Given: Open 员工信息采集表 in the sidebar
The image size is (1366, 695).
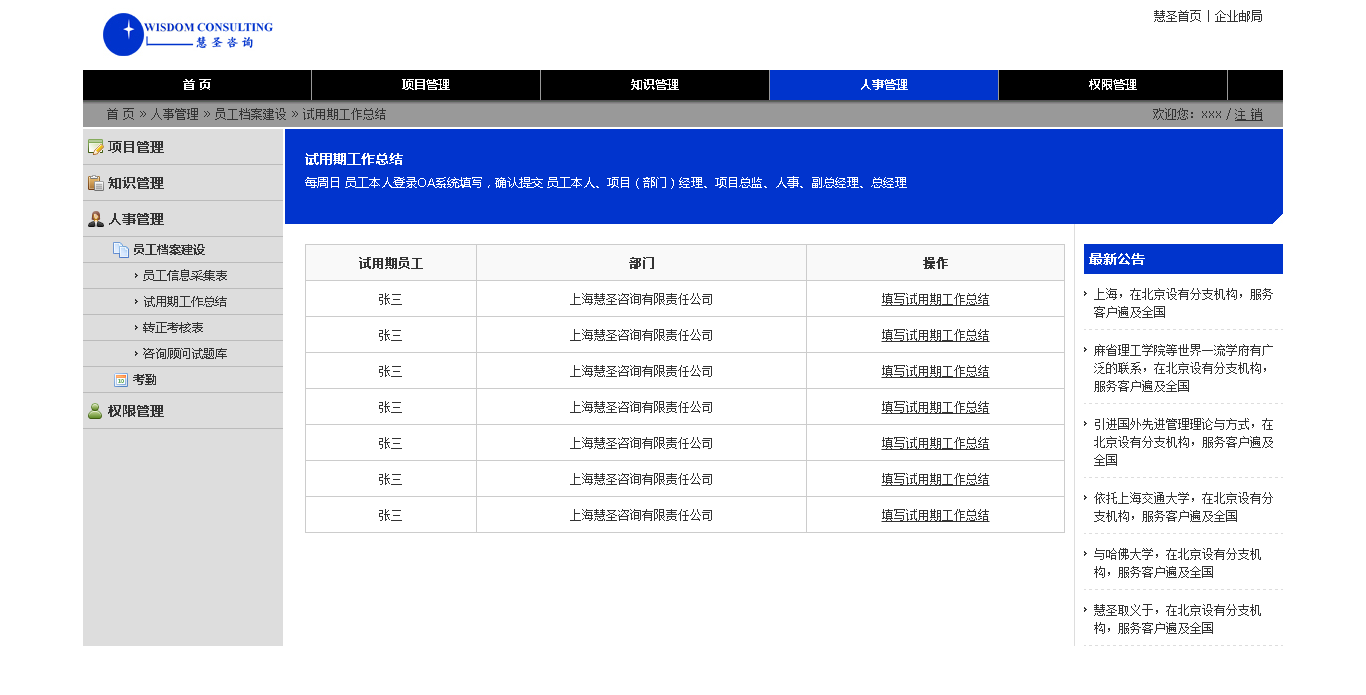Looking at the screenshot, I should click(x=185, y=276).
